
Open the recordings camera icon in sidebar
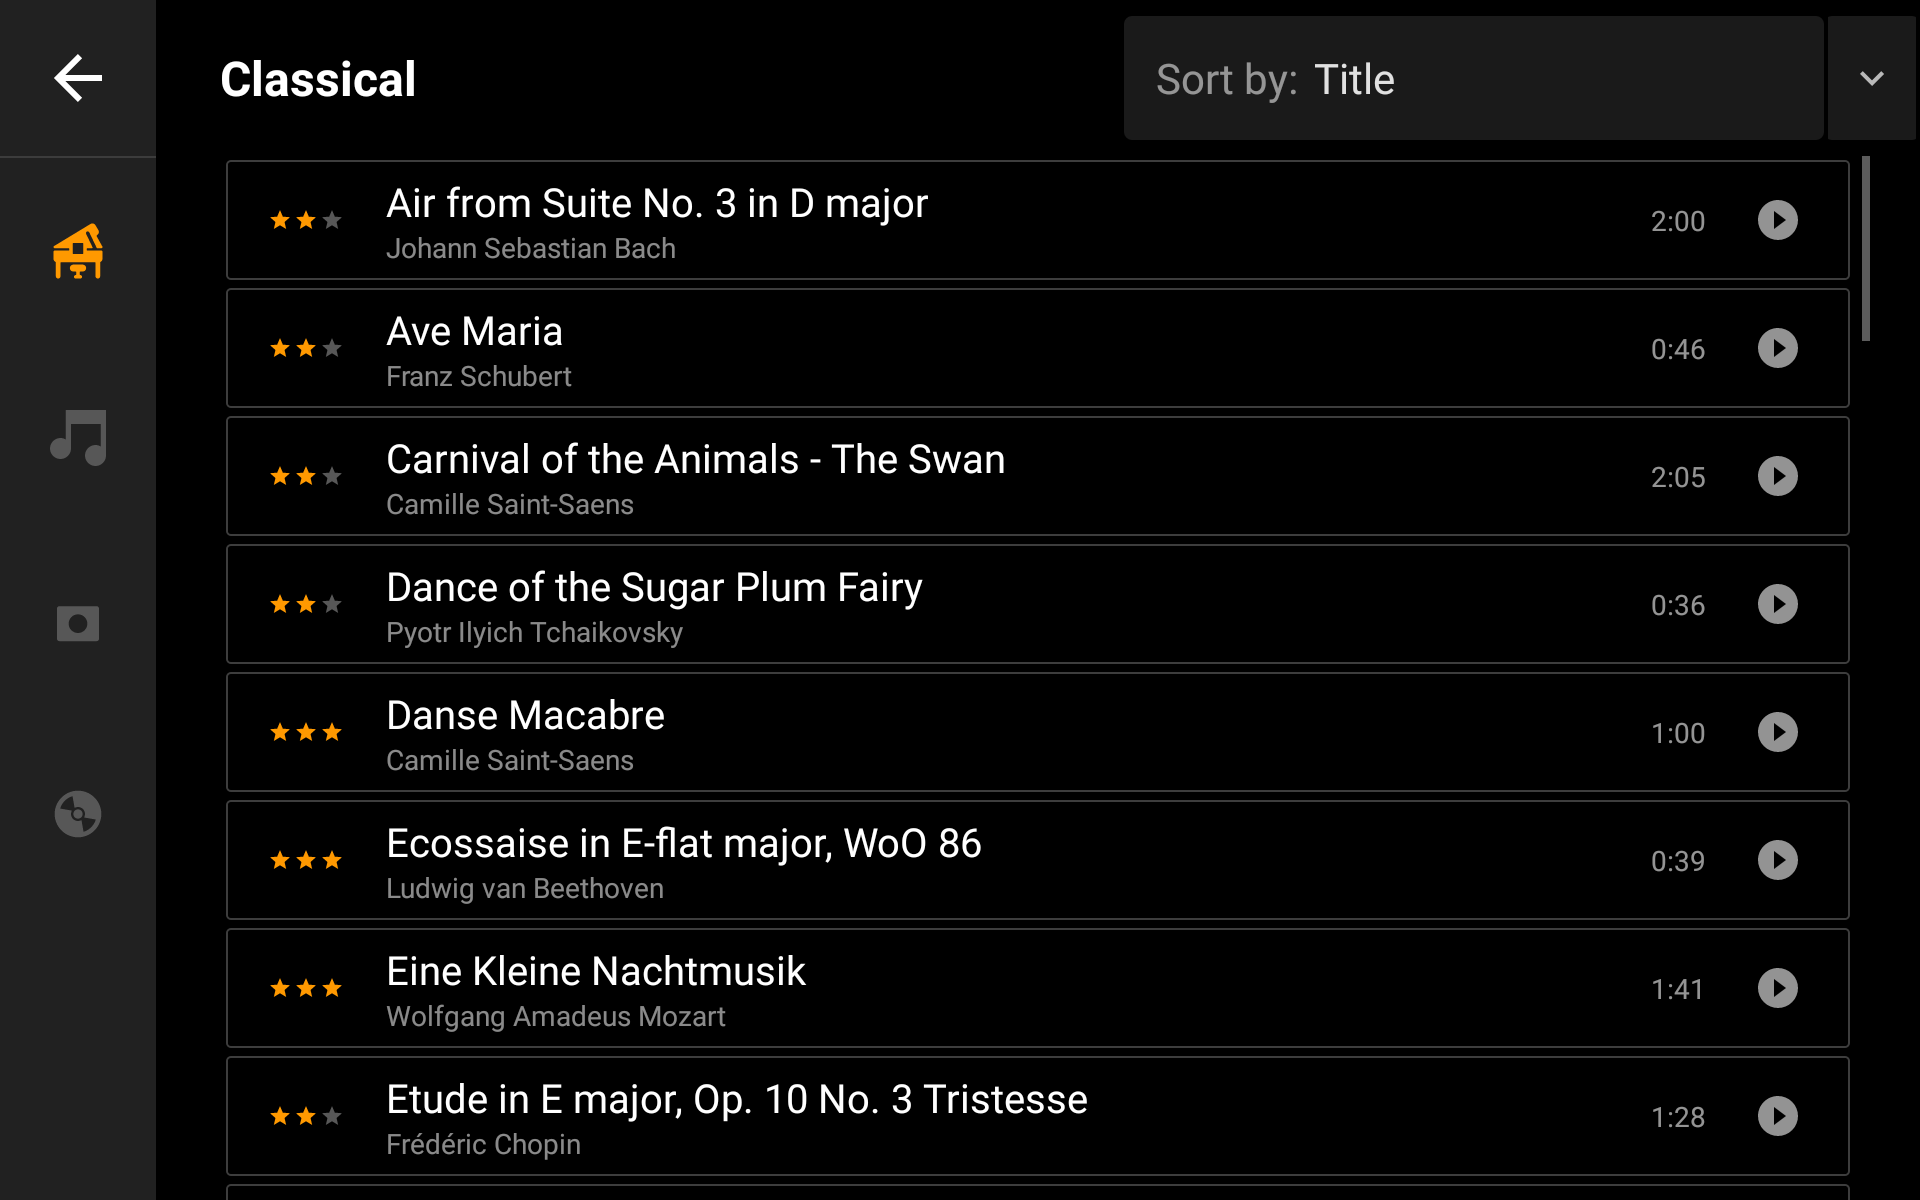pos(78,624)
